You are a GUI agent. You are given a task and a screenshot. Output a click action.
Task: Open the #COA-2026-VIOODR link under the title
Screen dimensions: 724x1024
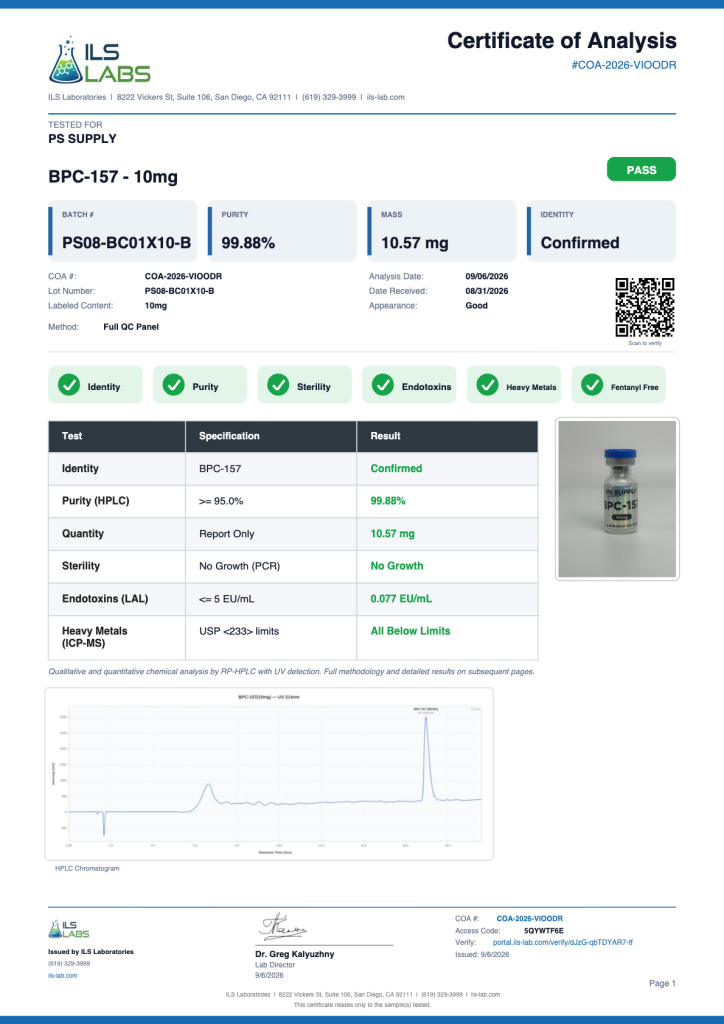(x=623, y=65)
